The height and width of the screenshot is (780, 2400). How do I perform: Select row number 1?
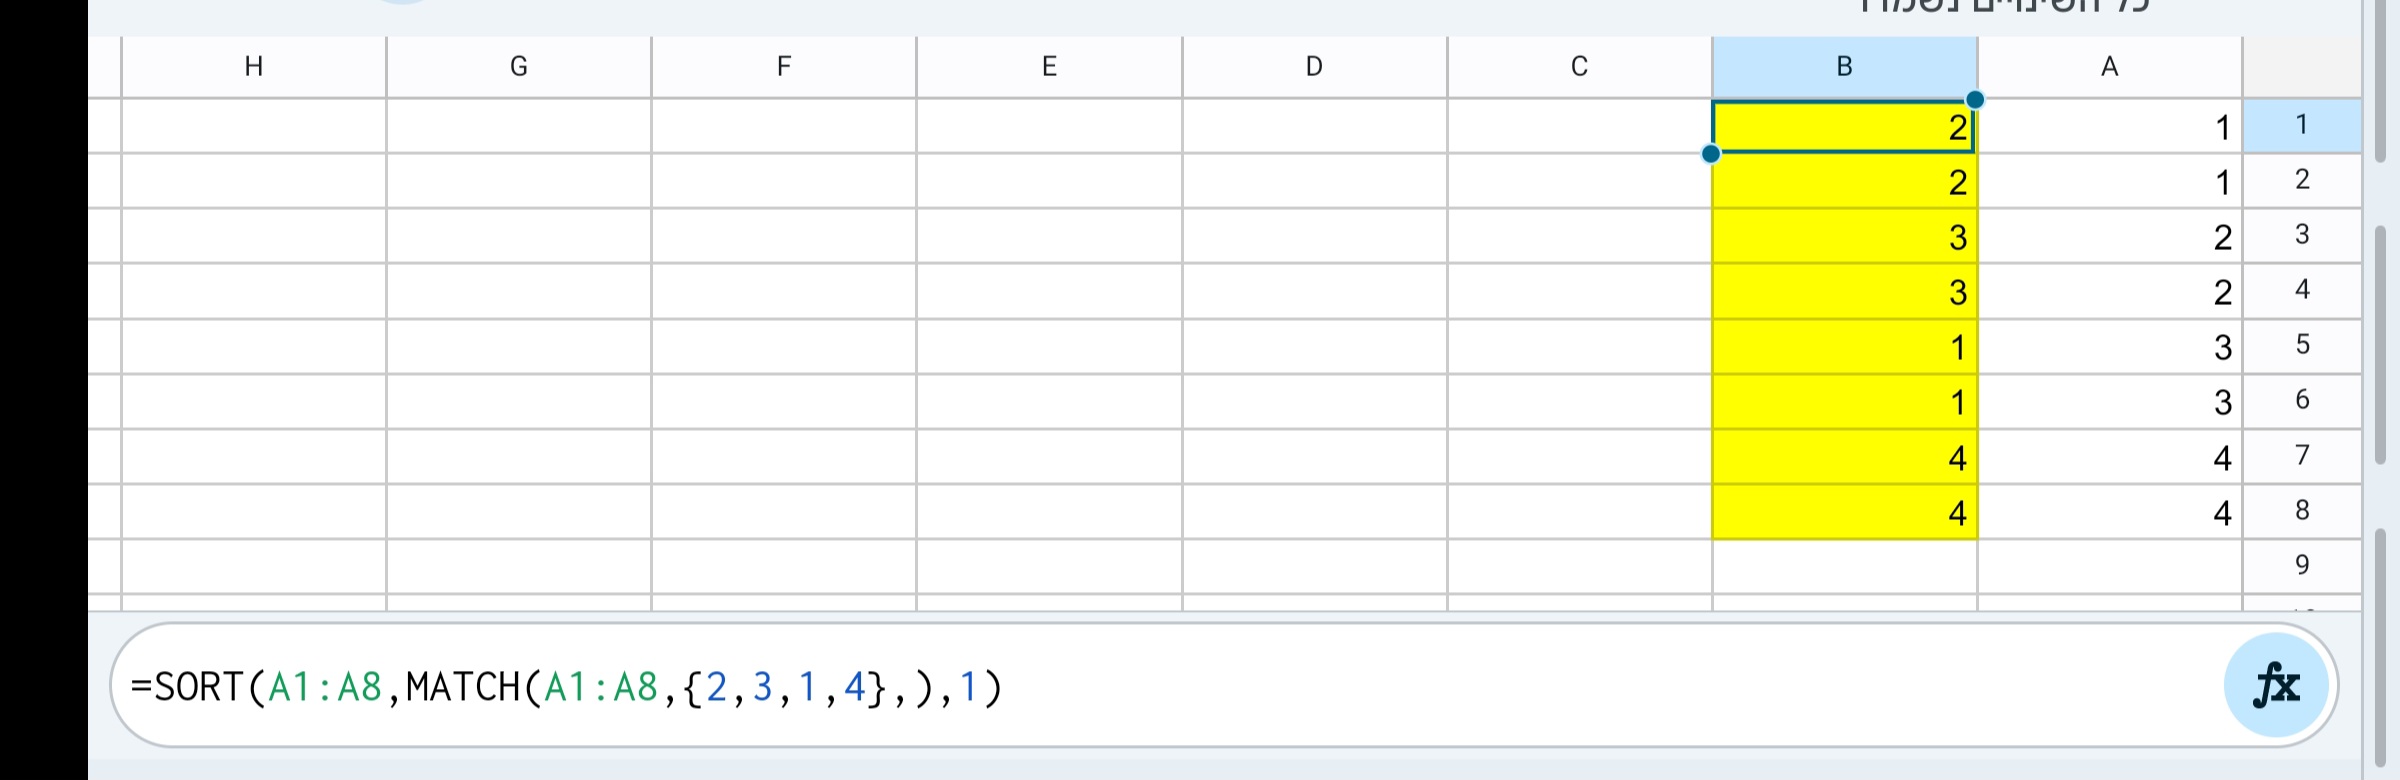coord(2302,125)
